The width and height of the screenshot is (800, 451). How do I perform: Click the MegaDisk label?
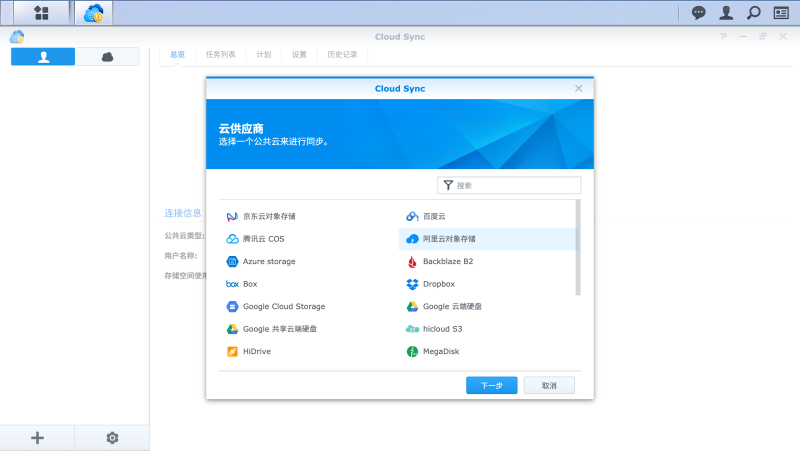pyautogui.click(x=441, y=352)
